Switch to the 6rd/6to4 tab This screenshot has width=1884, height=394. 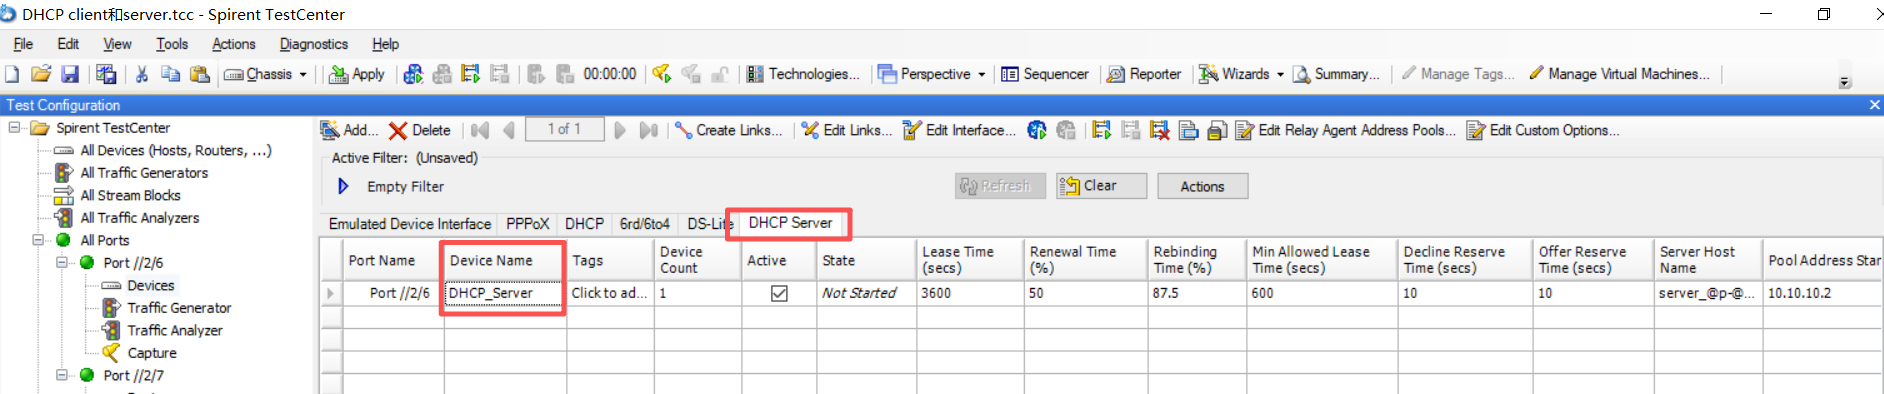(x=644, y=224)
